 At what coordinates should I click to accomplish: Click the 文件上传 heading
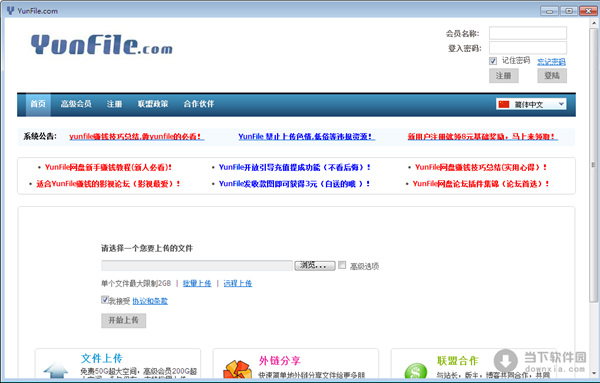pos(102,359)
